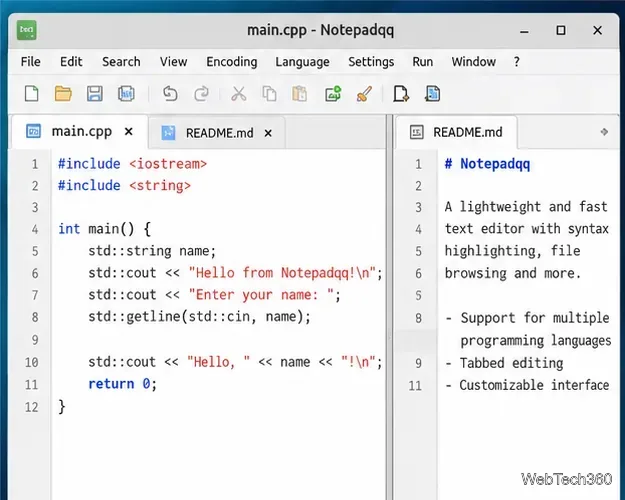The height and width of the screenshot is (500, 625).
Task: Click the '#include <iostream>' line
Action: [x=132, y=164]
